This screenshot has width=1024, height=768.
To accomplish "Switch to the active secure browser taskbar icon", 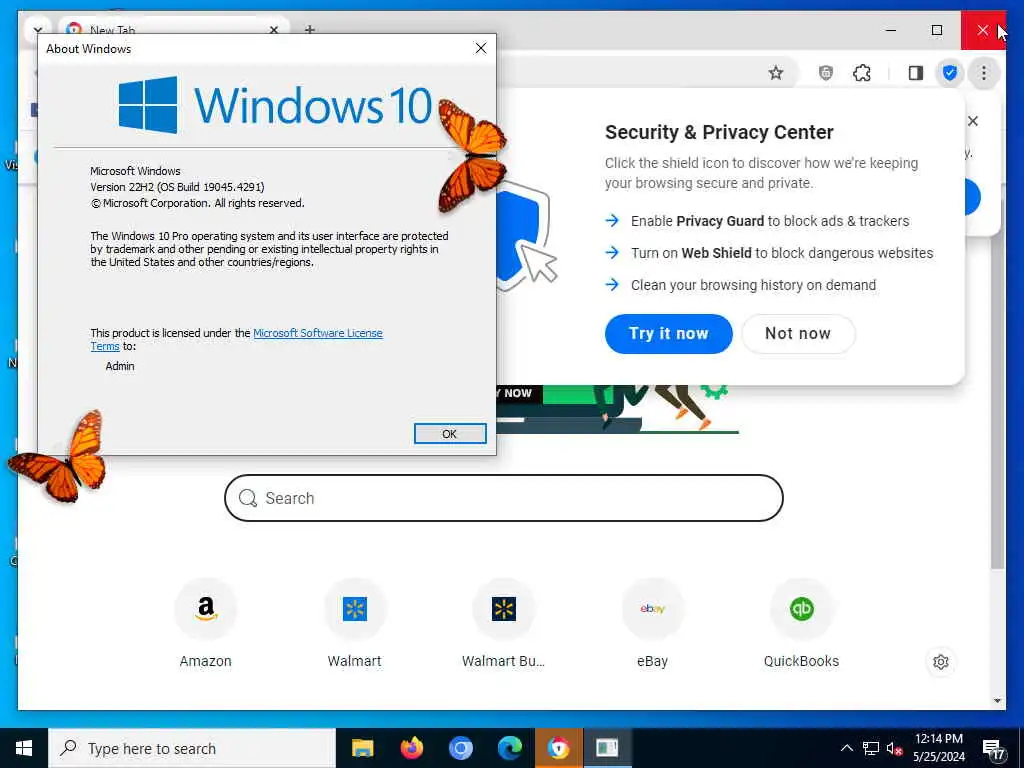I will click(558, 748).
